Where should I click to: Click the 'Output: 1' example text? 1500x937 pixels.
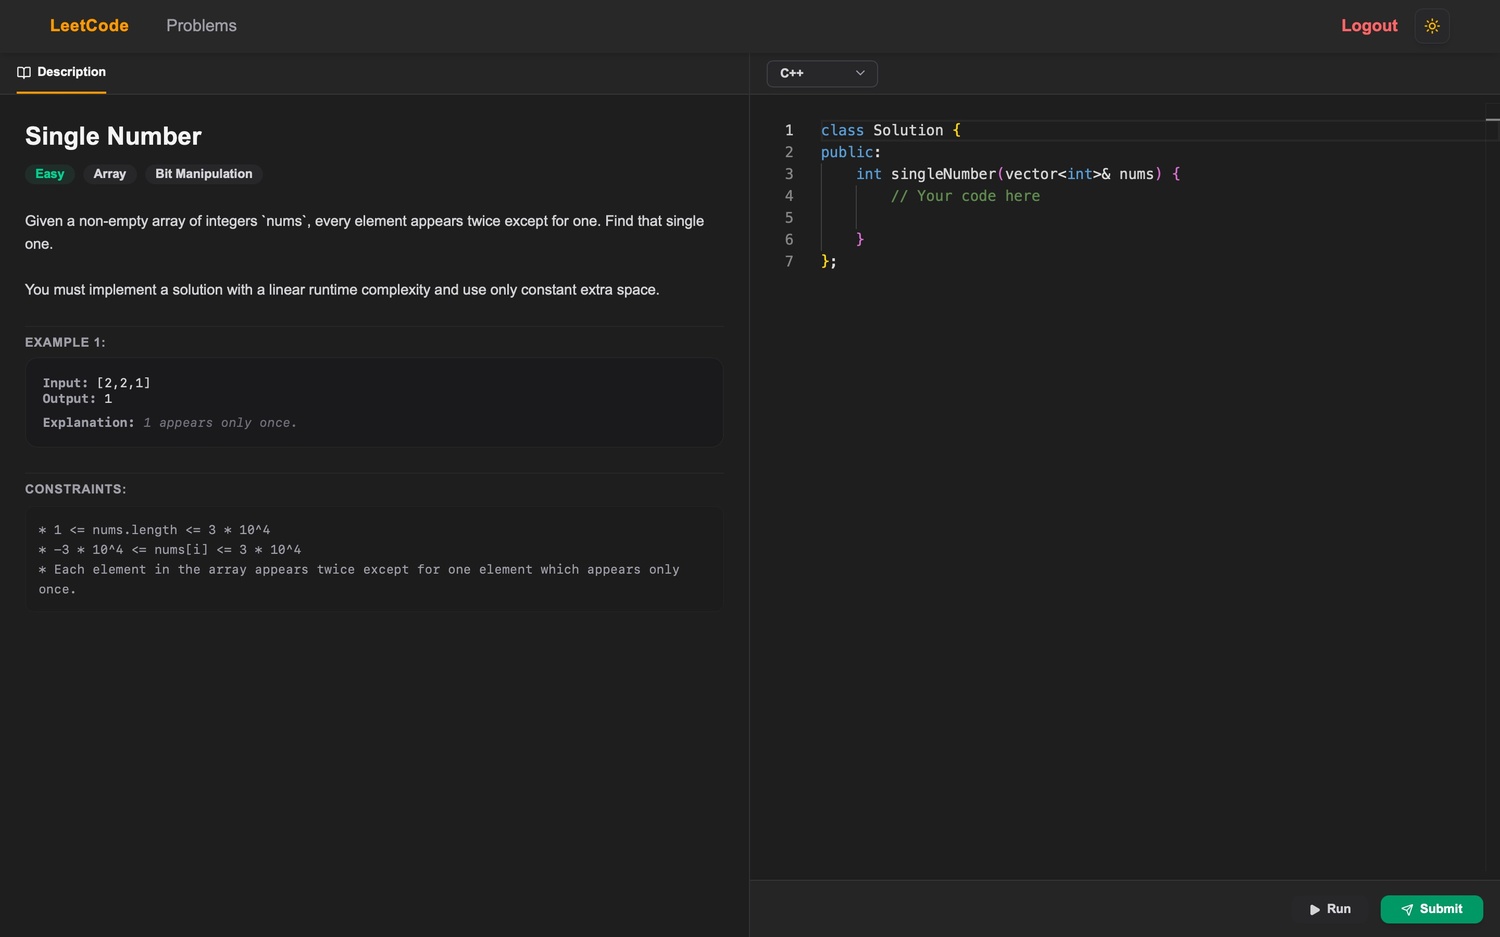tap(77, 399)
